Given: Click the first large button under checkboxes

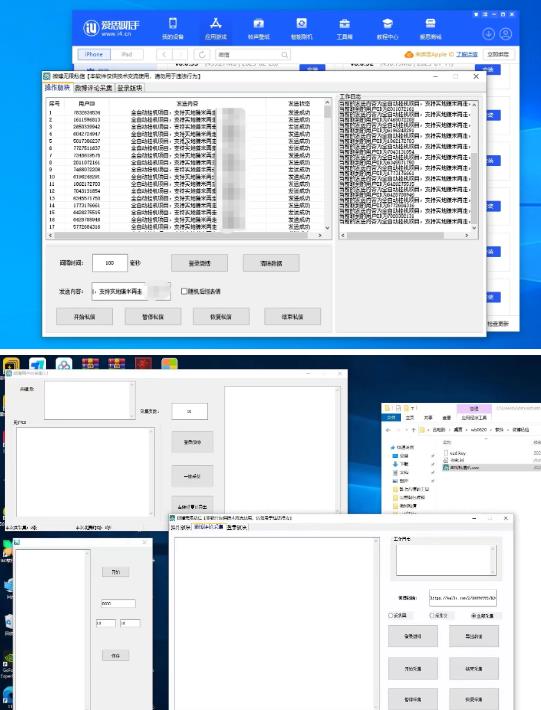Looking at the screenshot, I should click(412, 636).
